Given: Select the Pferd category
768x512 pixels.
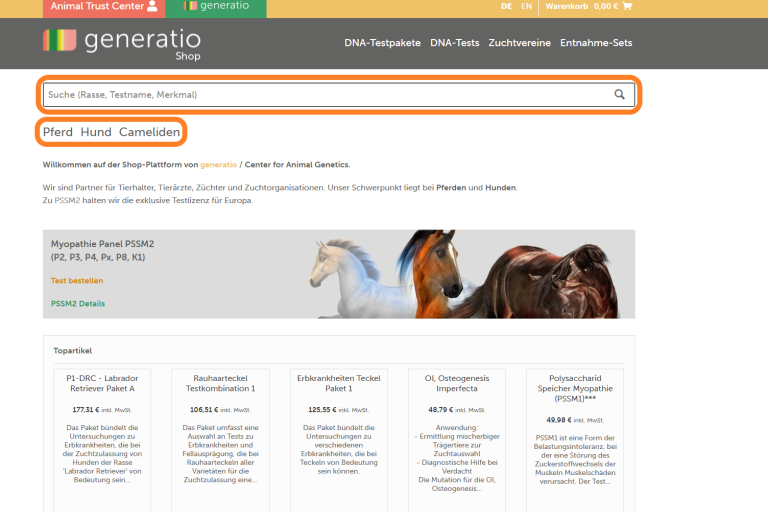Looking at the screenshot, I should point(58,132).
